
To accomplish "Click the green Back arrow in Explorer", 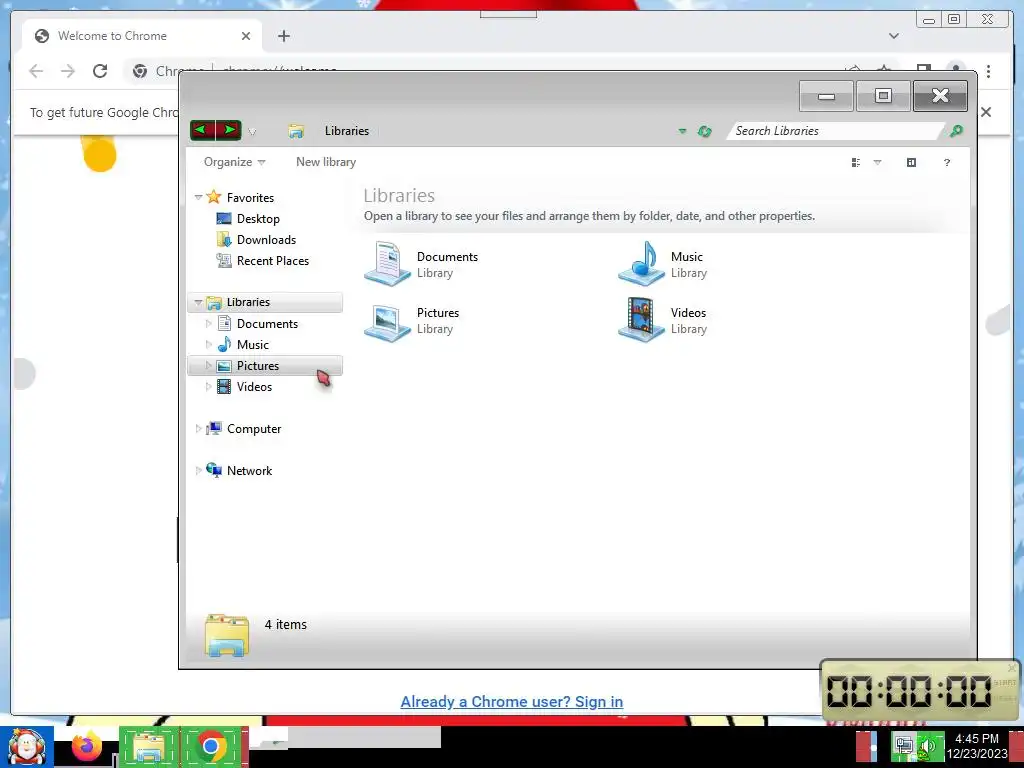I will [x=202, y=130].
